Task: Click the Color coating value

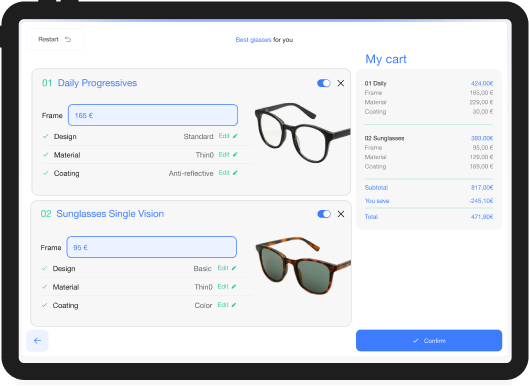Action: pos(203,305)
